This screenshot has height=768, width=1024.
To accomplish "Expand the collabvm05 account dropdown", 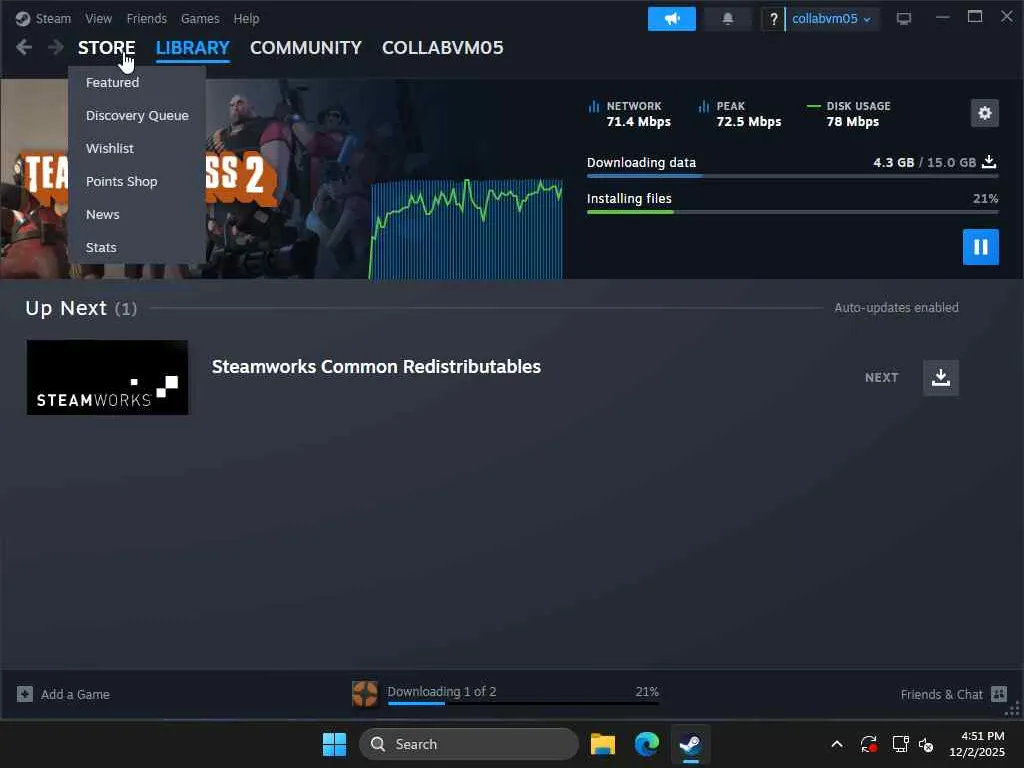I will click(x=831, y=18).
